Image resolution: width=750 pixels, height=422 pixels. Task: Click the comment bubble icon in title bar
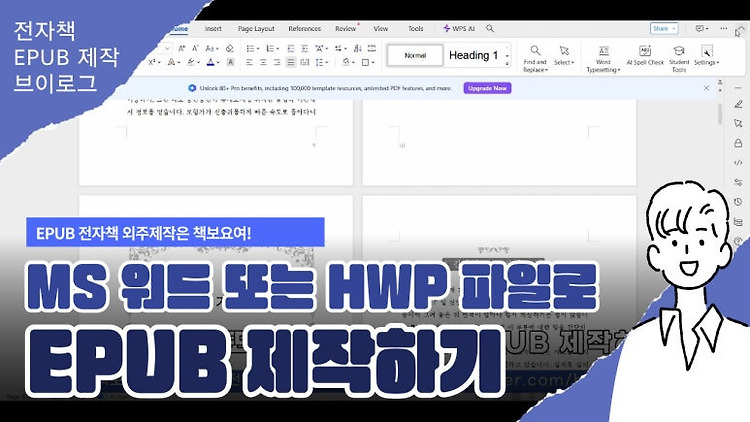pos(700,29)
